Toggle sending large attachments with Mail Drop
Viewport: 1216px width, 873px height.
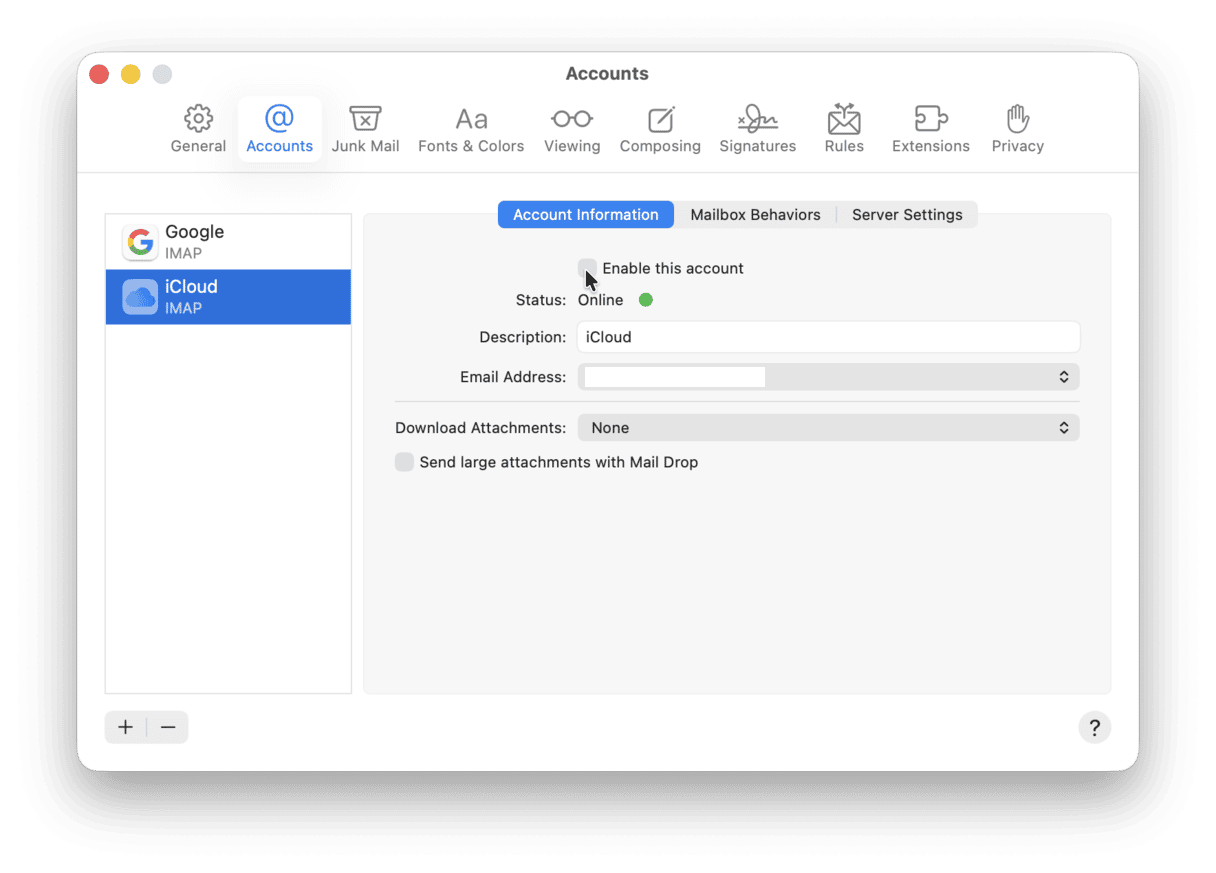point(404,462)
